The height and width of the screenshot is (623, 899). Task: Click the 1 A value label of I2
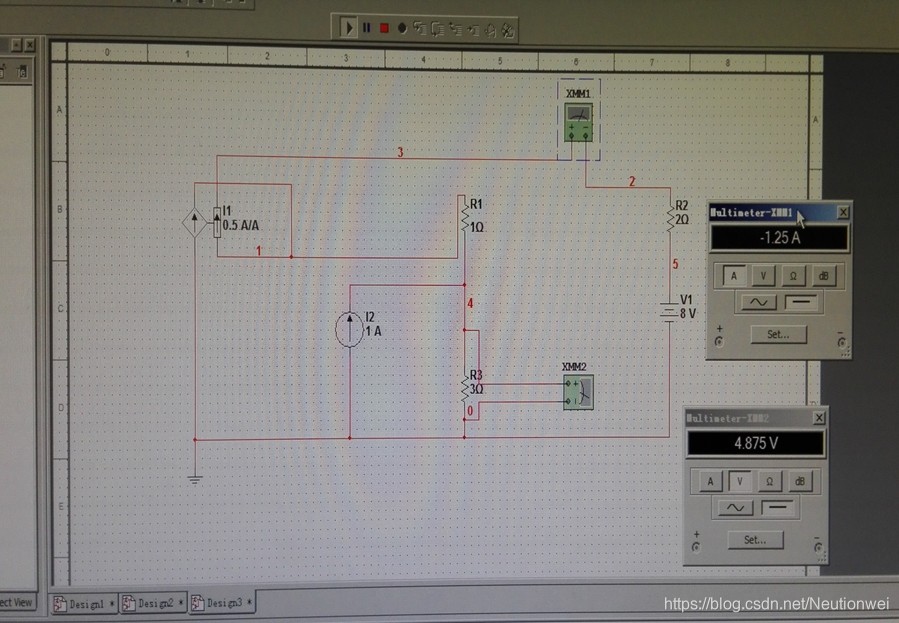coord(373,331)
